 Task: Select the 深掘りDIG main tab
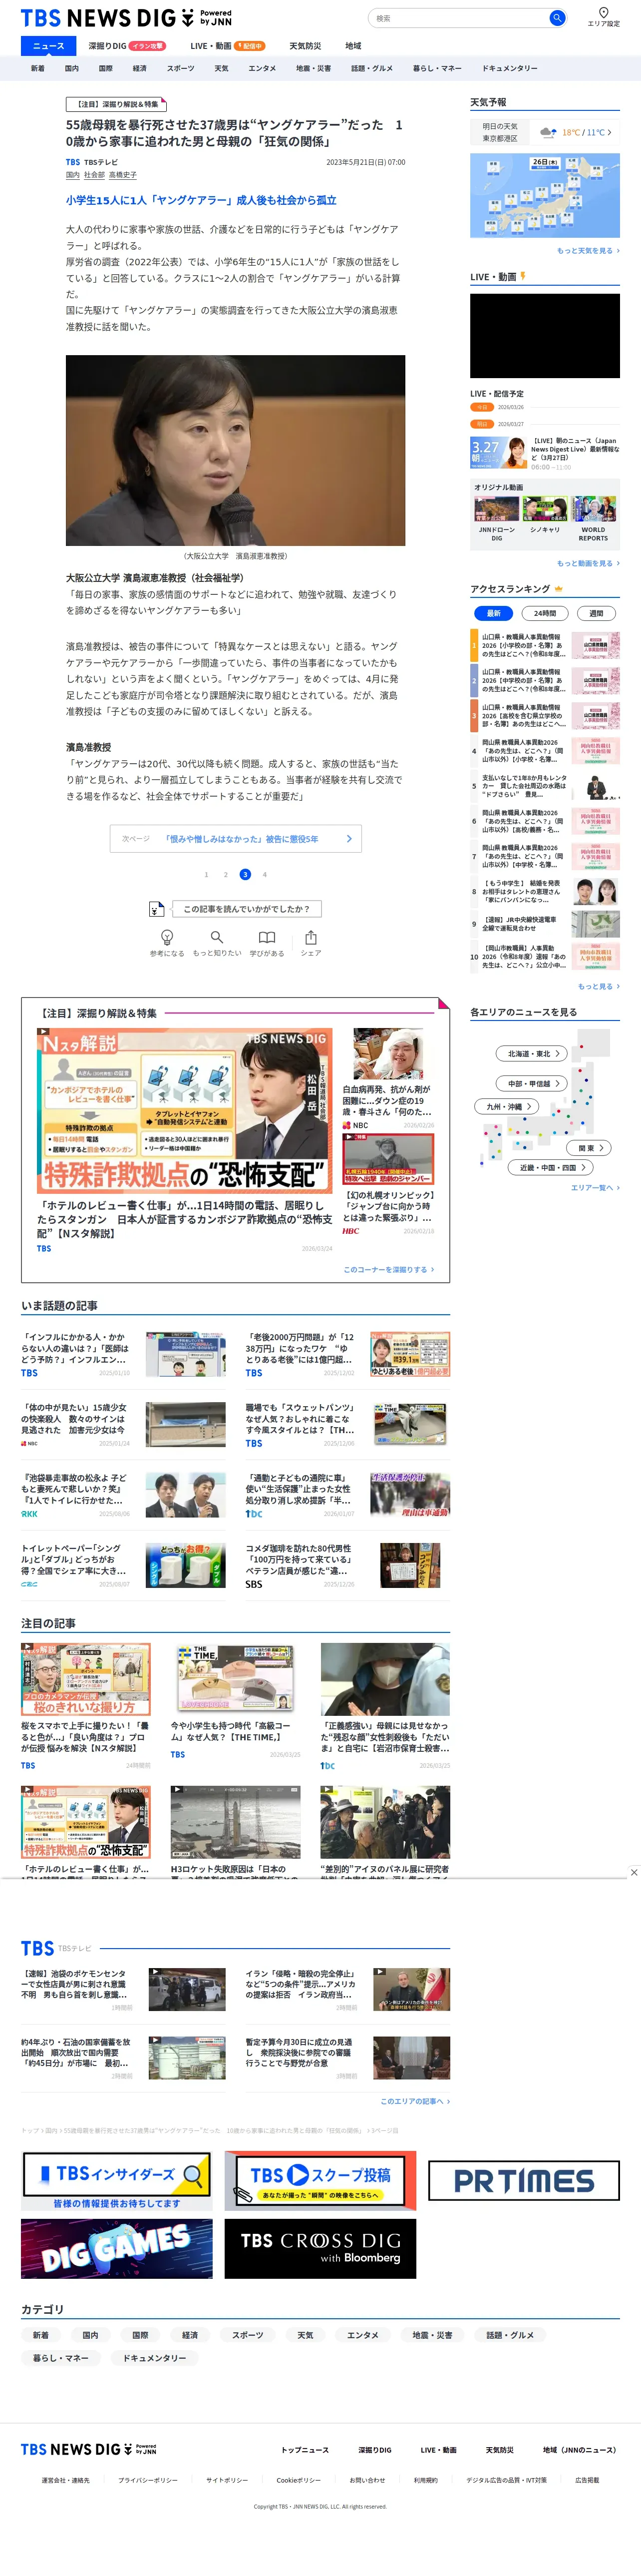pyautogui.click(x=126, y=46)
